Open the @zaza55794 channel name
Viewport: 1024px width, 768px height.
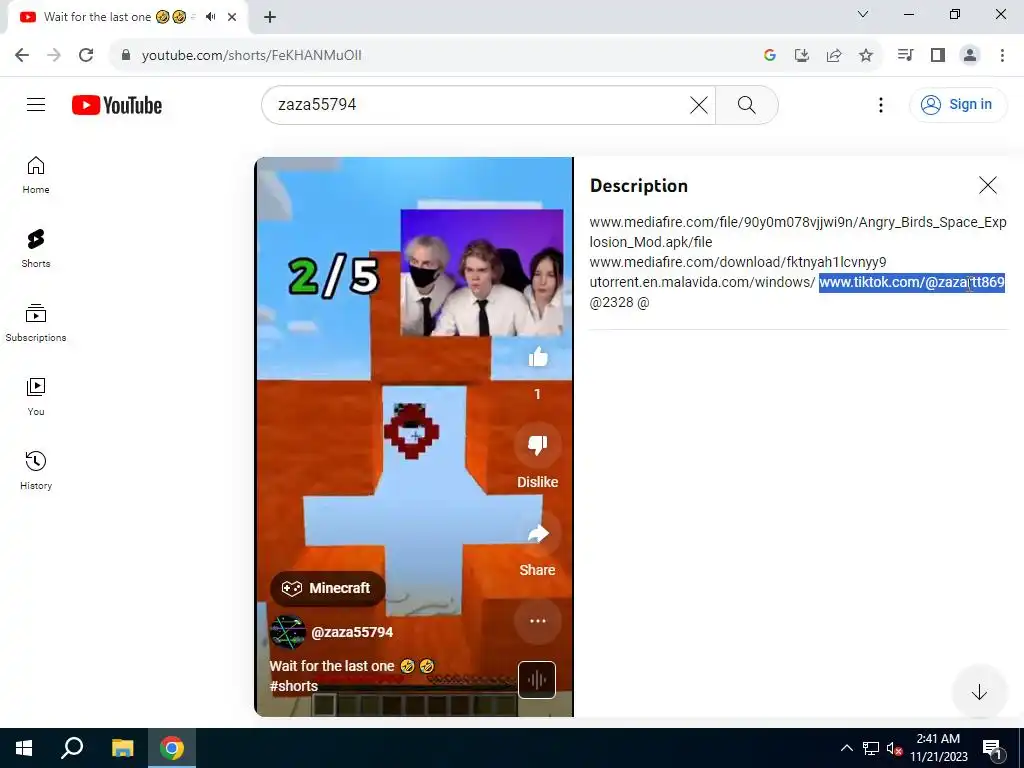click(352, 632)
